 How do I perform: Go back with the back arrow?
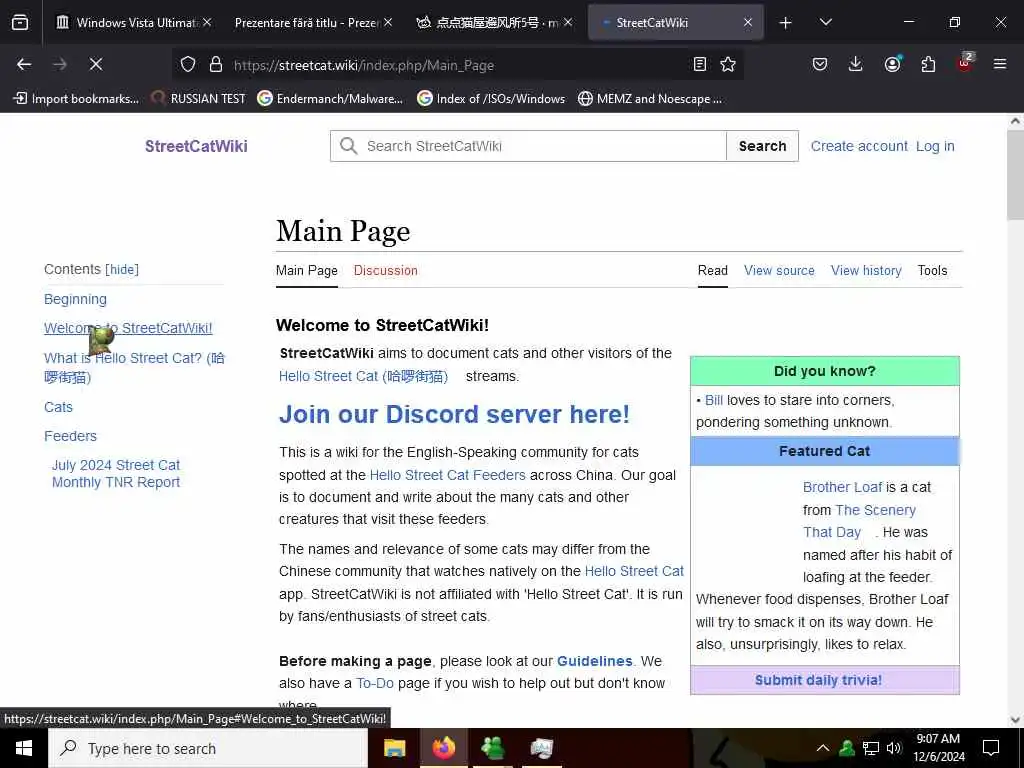point(24,64)
